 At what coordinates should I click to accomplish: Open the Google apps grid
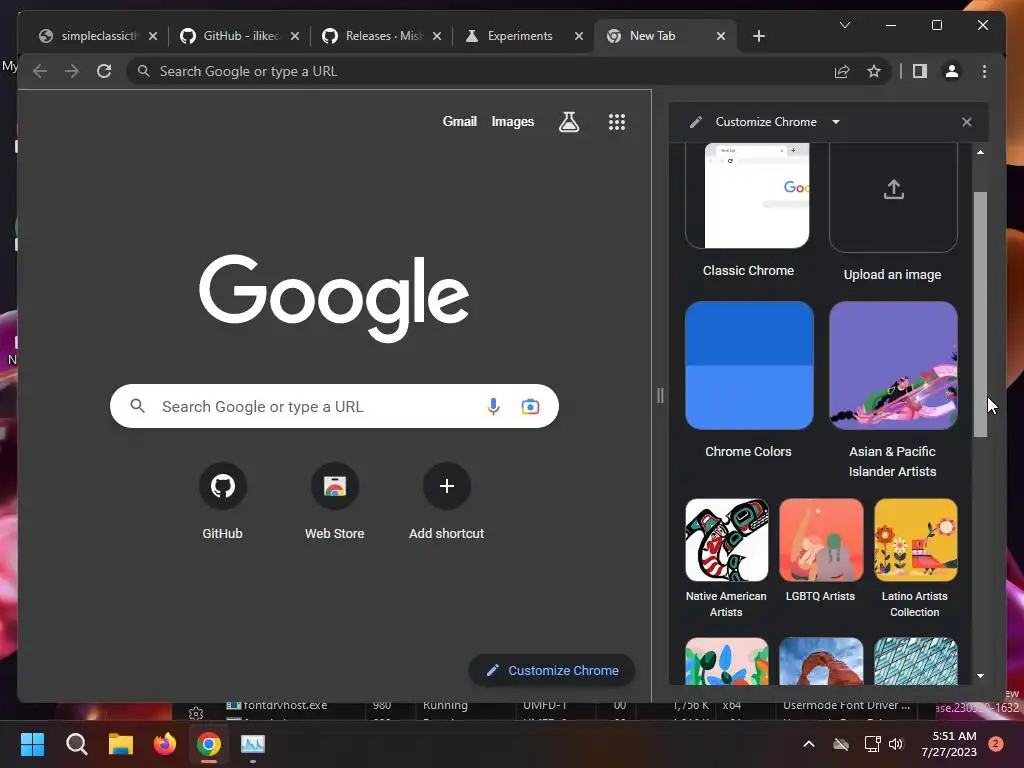point(617,121)
